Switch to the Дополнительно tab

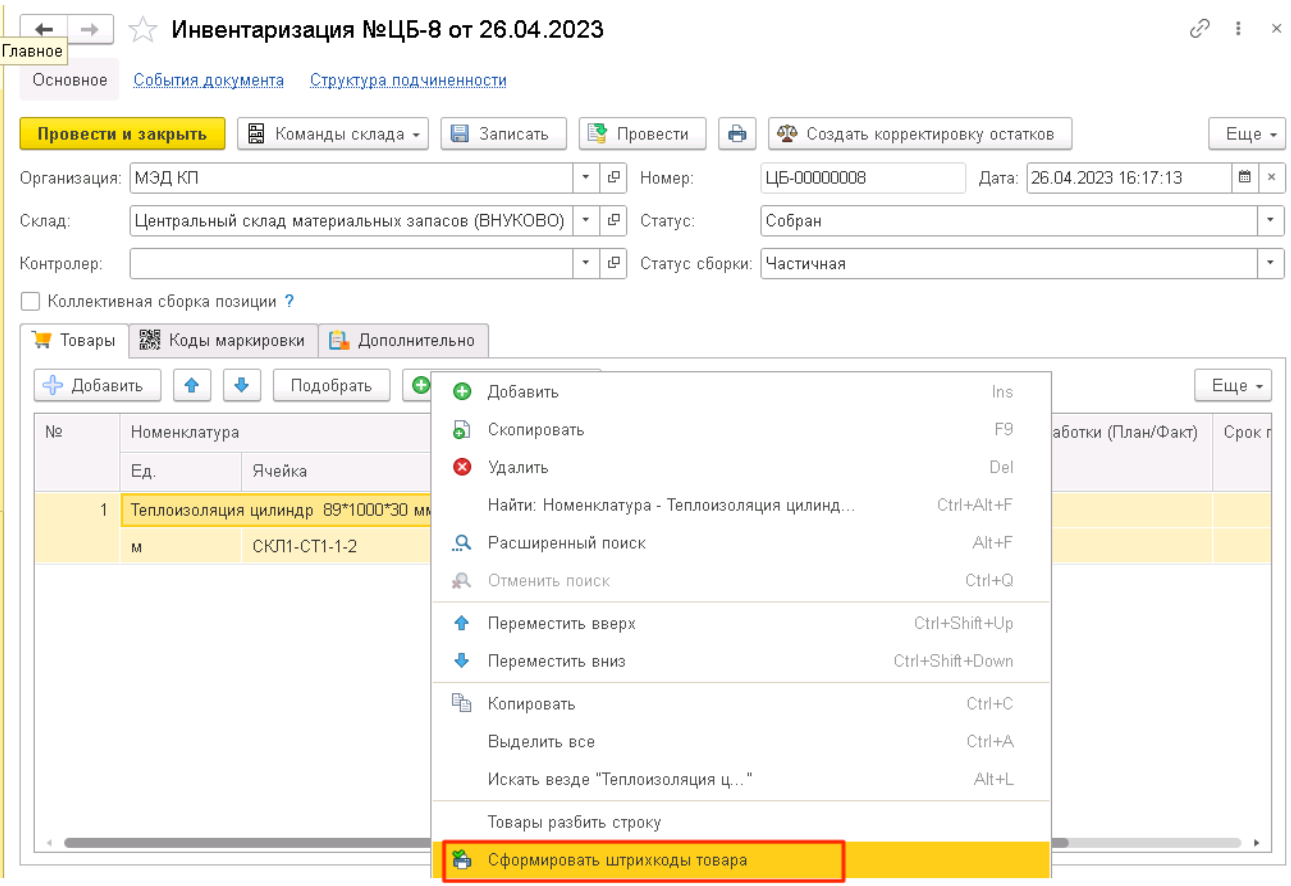click(403, 340)
